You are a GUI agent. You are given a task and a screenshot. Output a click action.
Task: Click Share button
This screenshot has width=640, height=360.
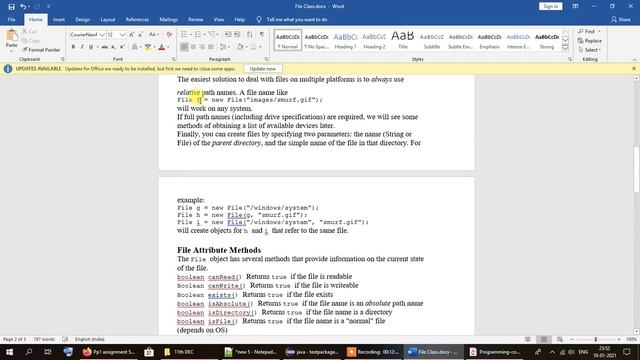[x=621, y=20]
